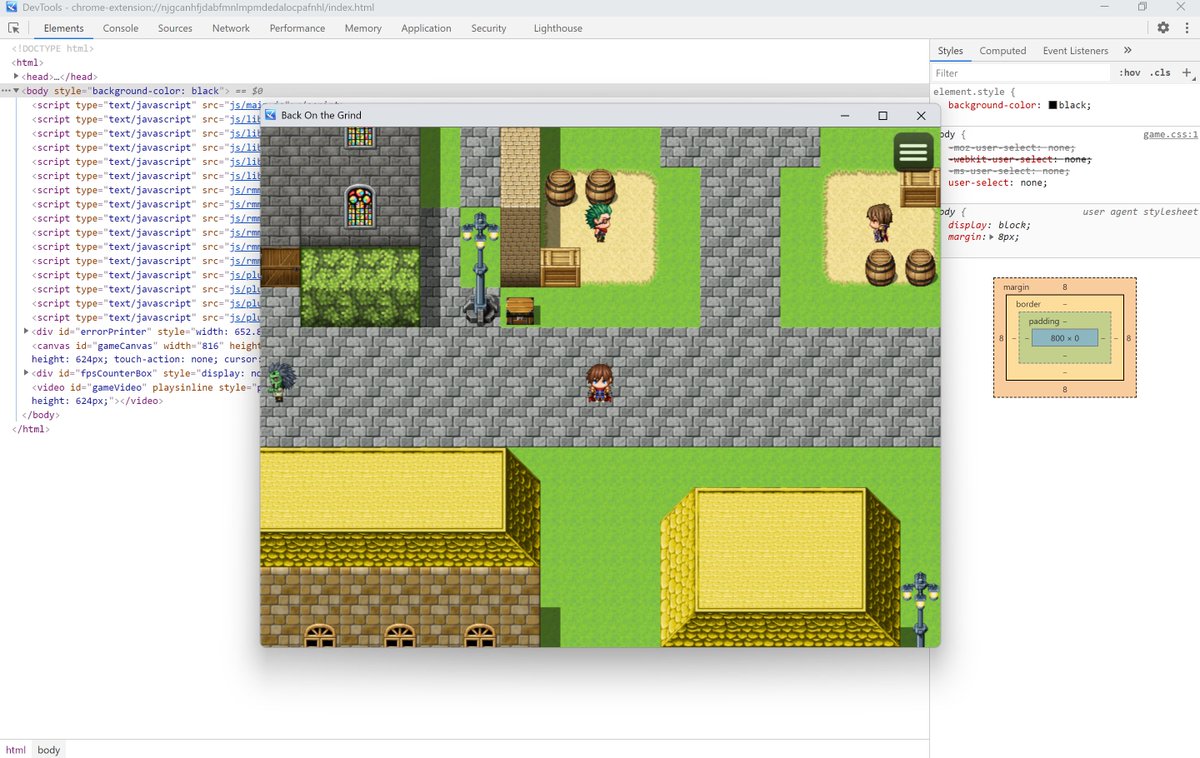The image size is (1200, 758).
Task: Expand the fpsCounterBox div node
Action: 27,372
